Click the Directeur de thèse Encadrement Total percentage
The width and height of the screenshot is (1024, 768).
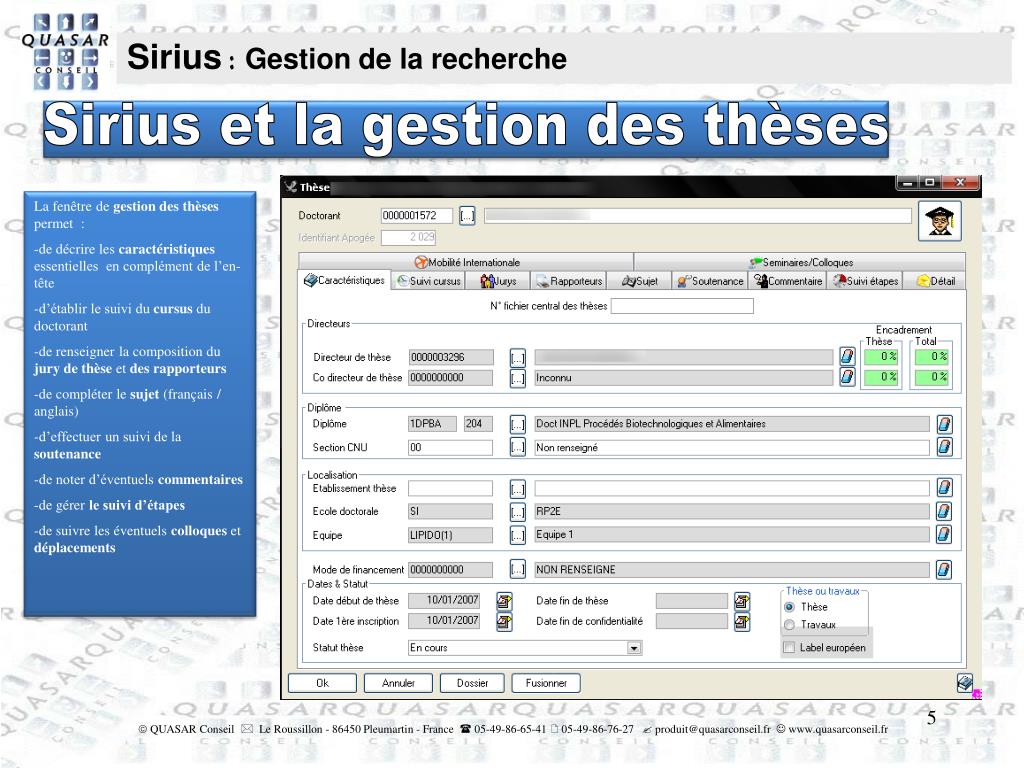tap(931, 357)
